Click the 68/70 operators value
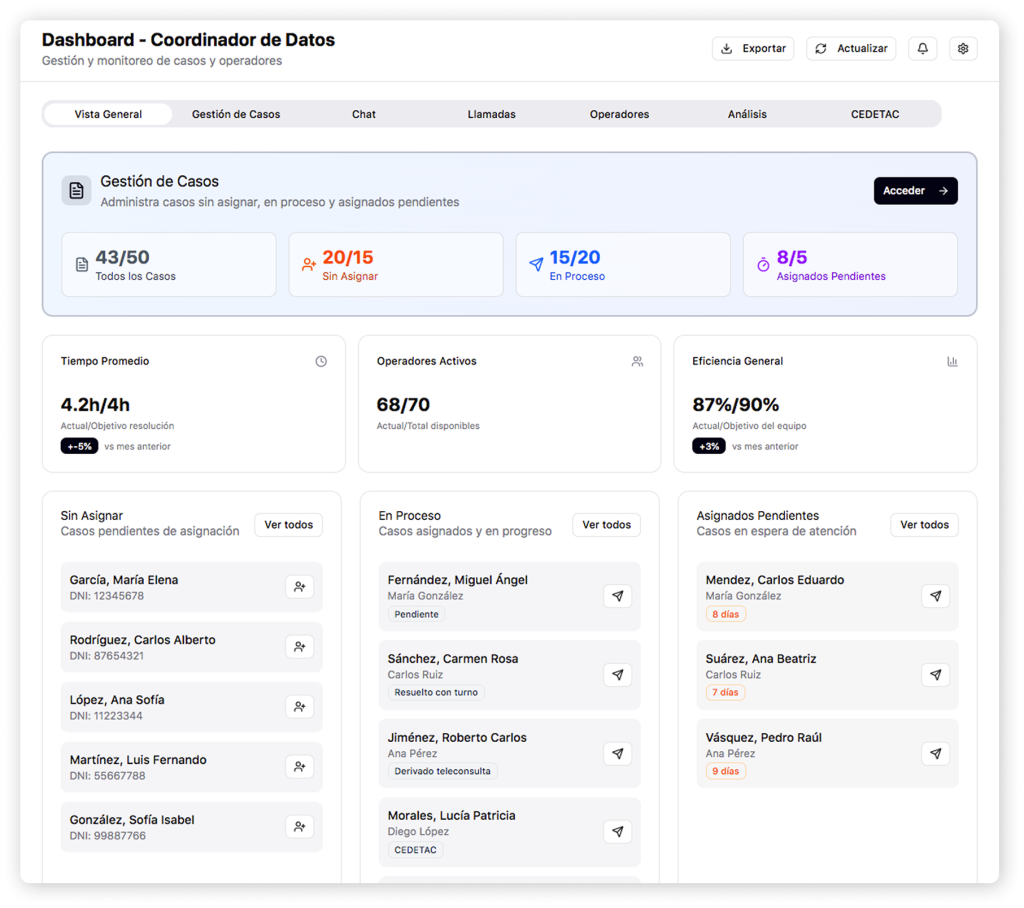This screenshot has width=1024, height=908. (x=403, y=405)
